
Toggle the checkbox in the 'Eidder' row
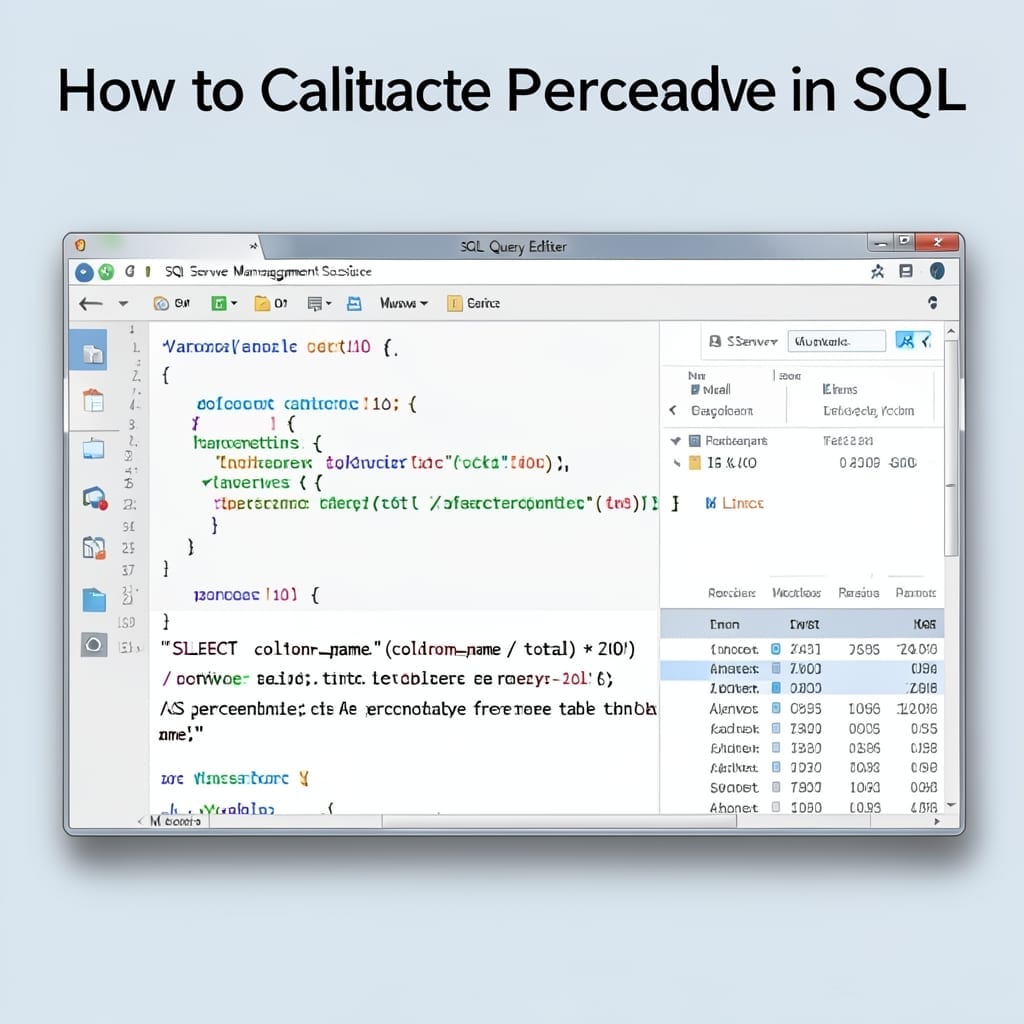776,748
